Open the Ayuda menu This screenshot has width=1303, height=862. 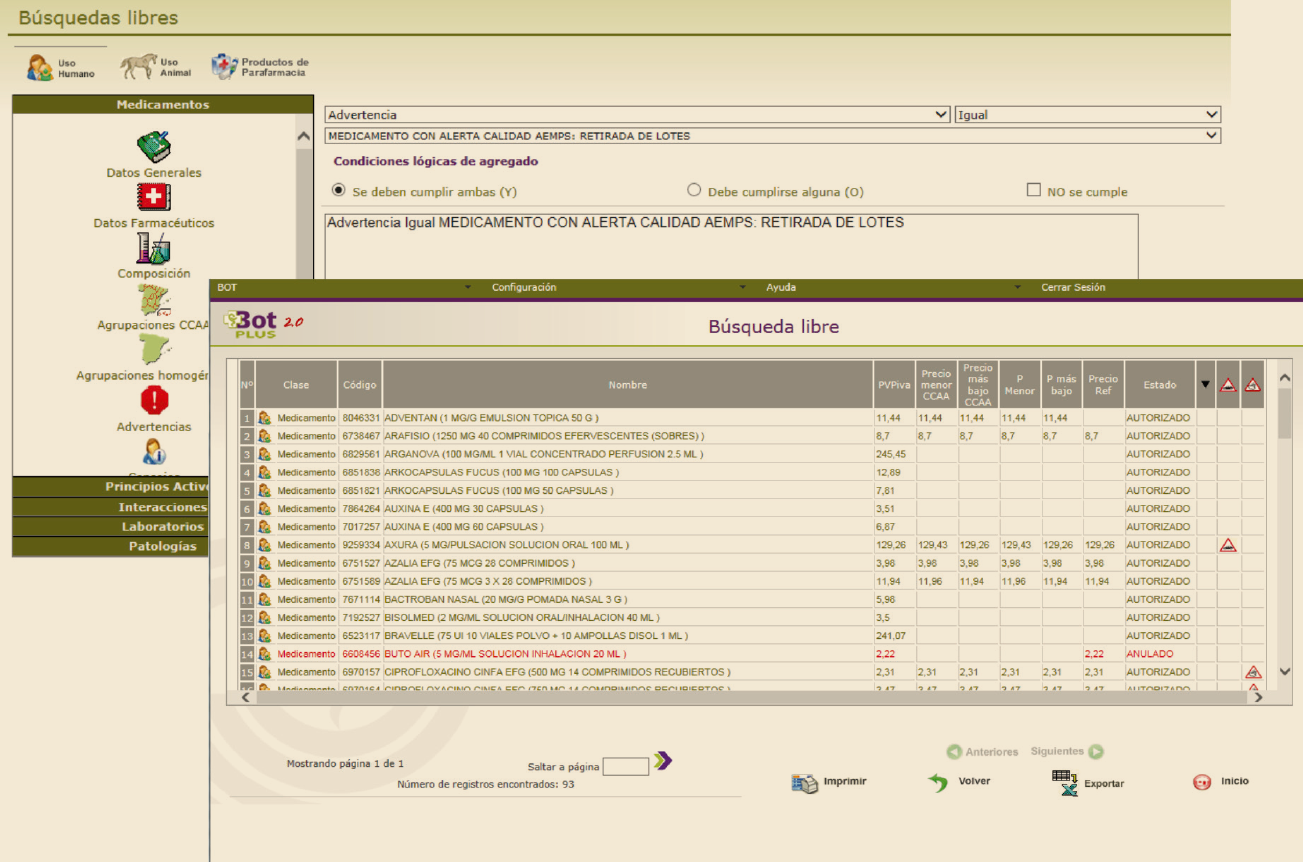click(x=781, y=288)
